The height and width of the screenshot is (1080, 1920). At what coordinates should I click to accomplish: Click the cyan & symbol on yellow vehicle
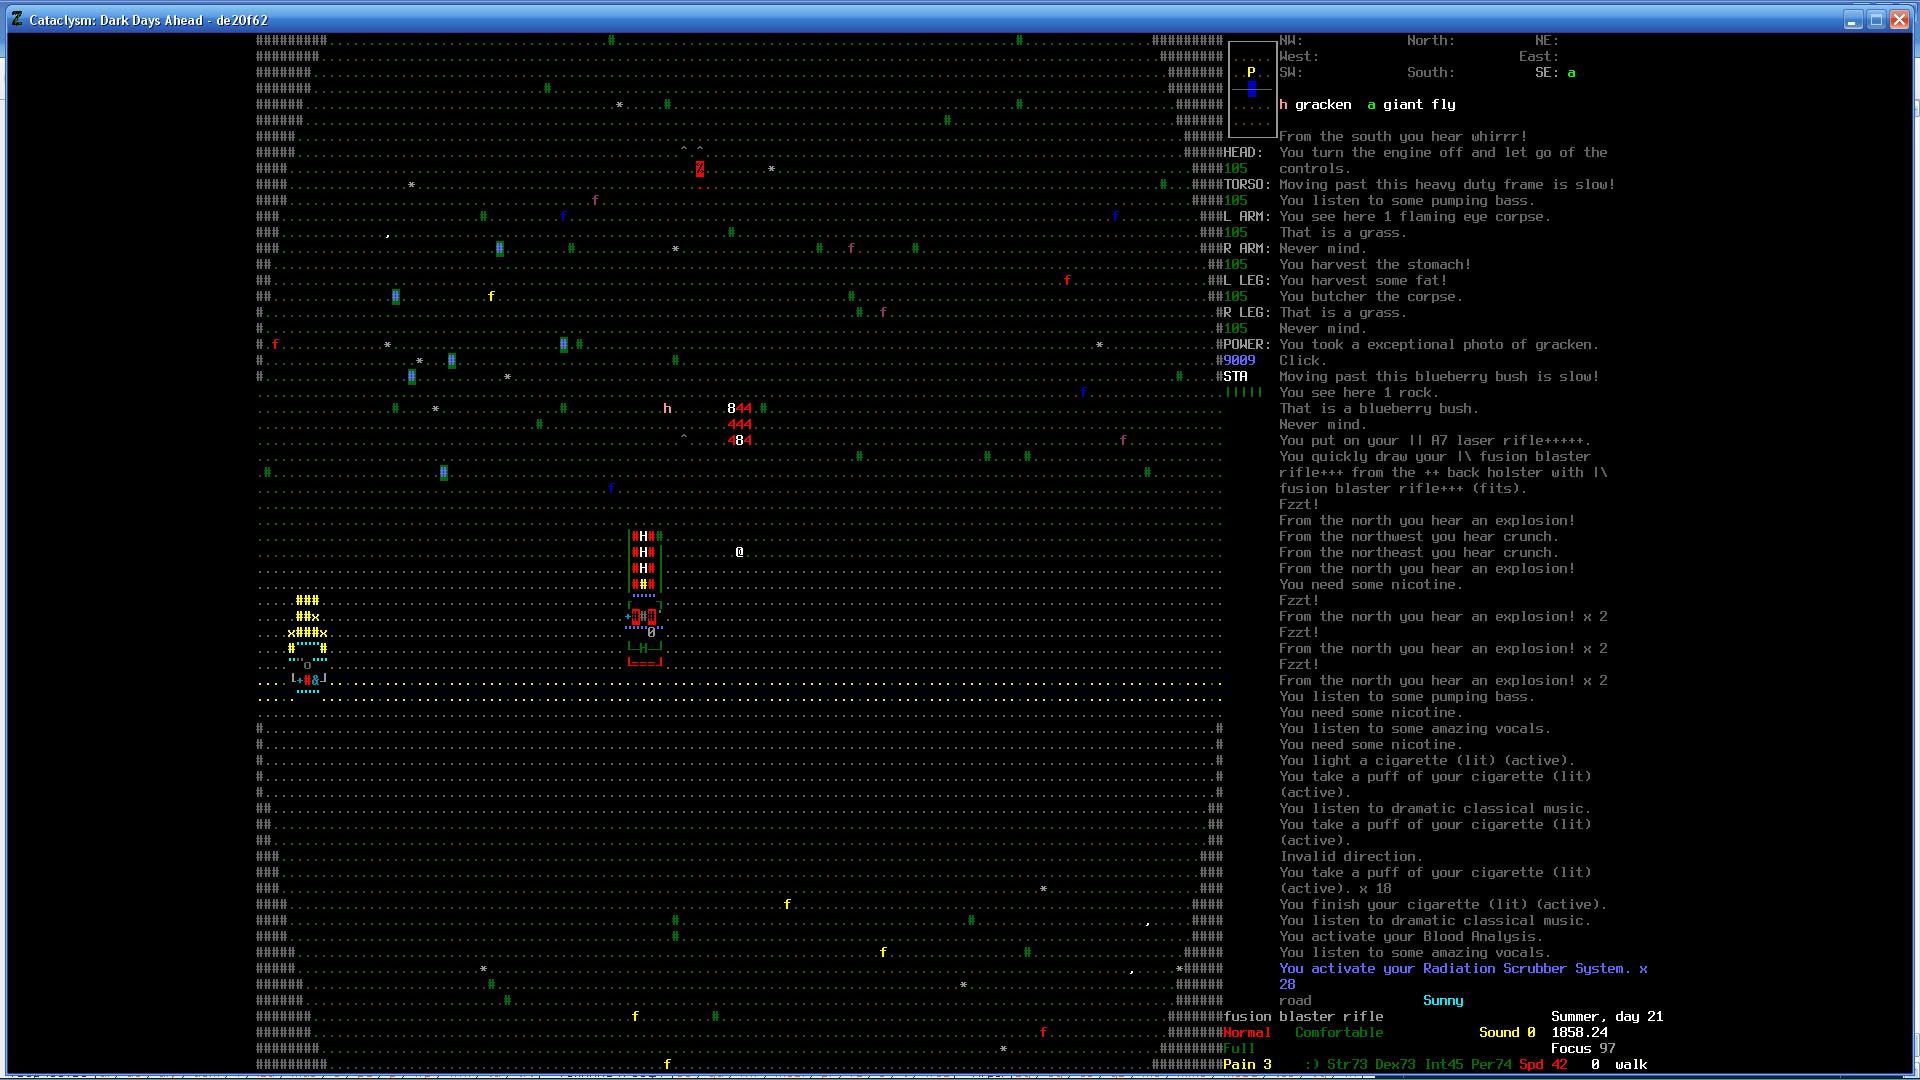point(315,680)
